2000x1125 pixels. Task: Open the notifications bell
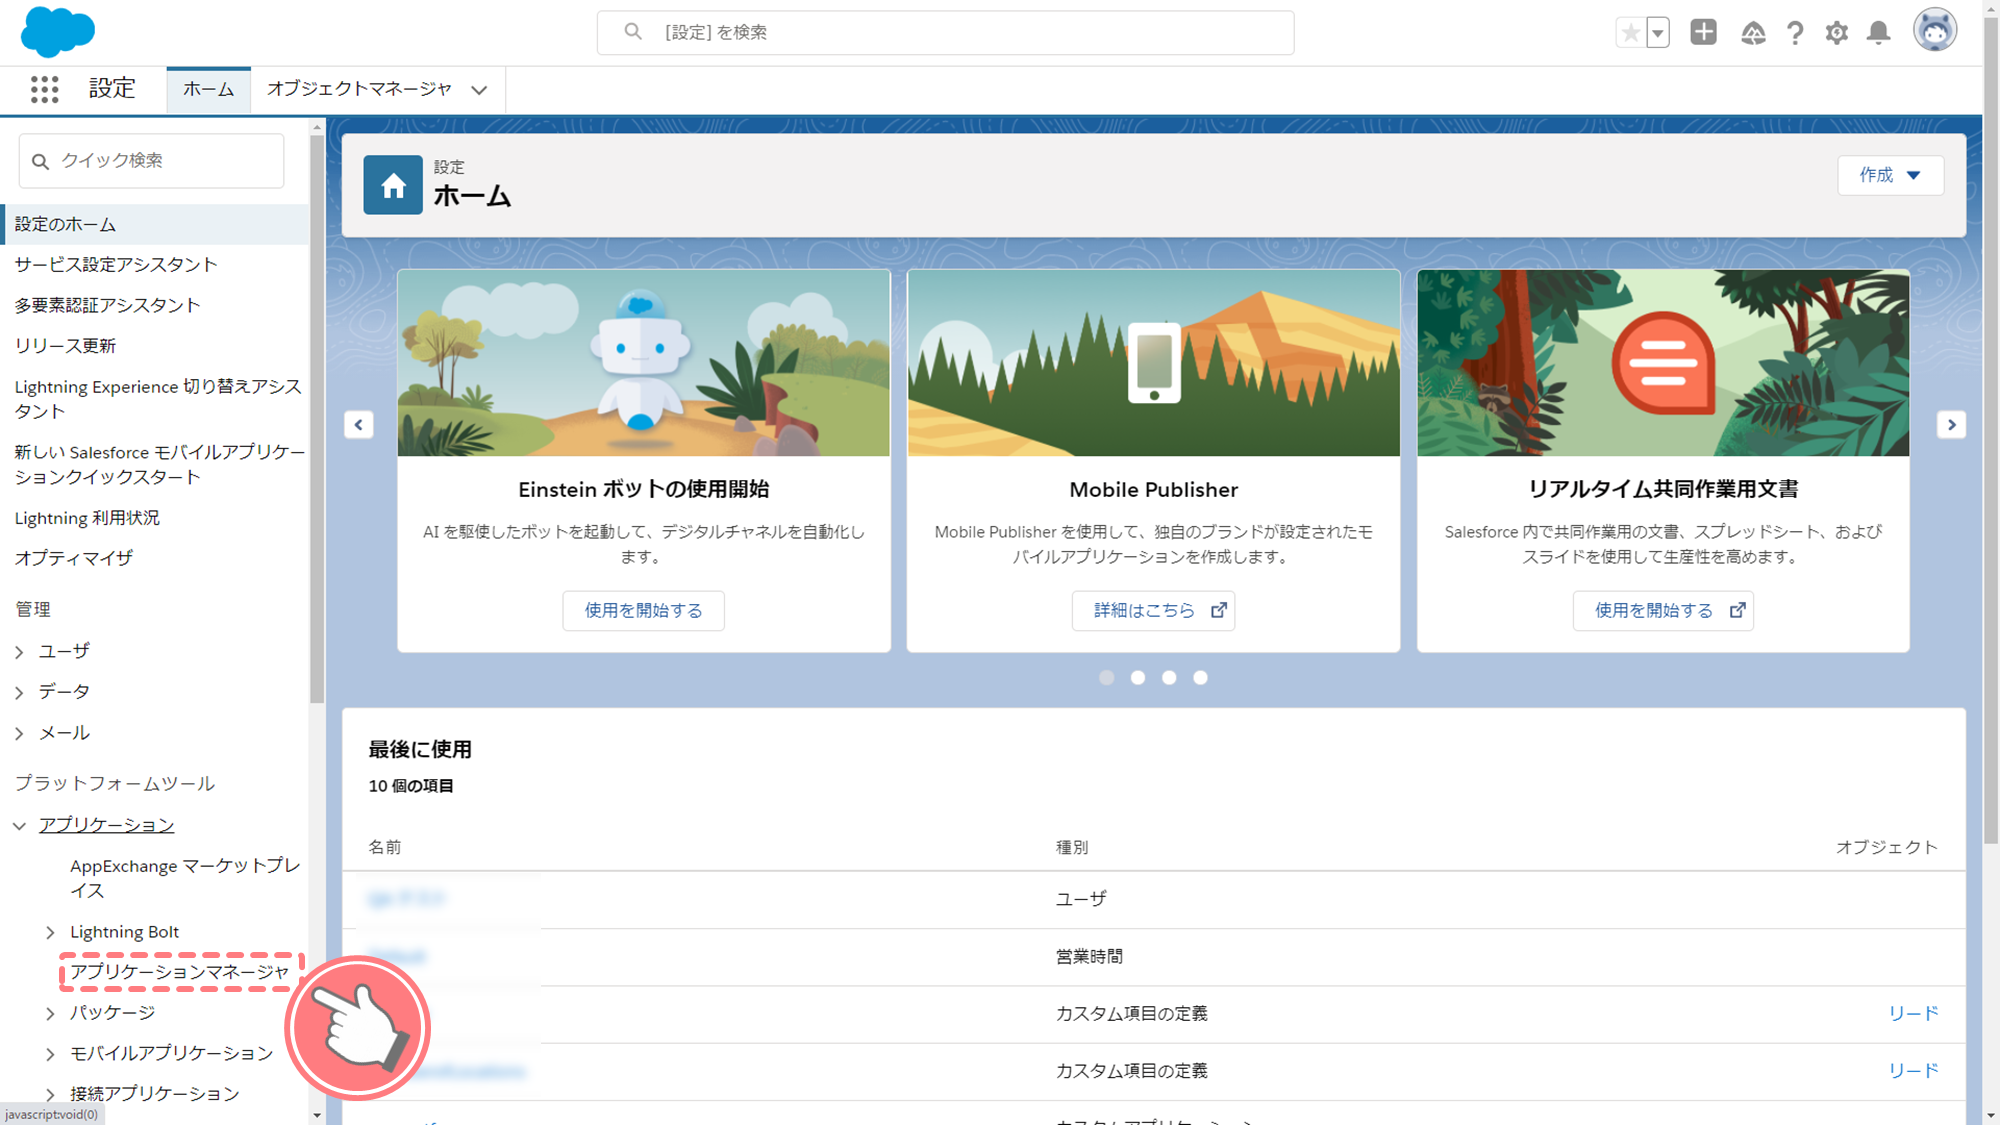[x=1879, y=33]
